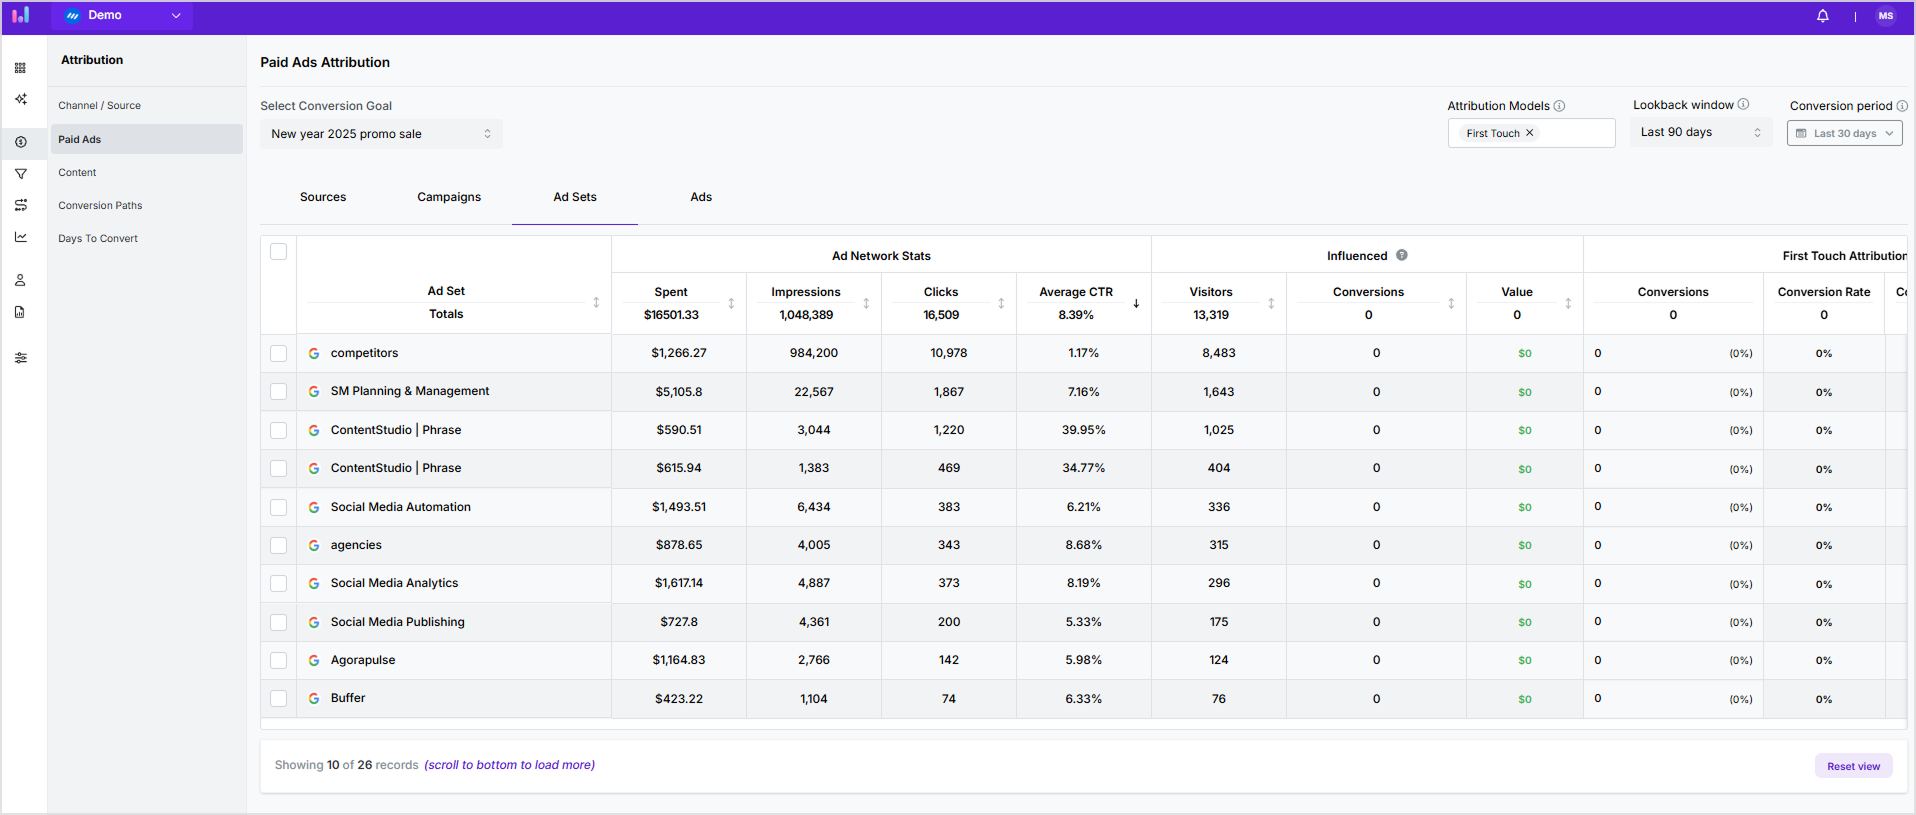
Task: Expand the Lookback window dropdown
Action: click(x=1700, y=132)
